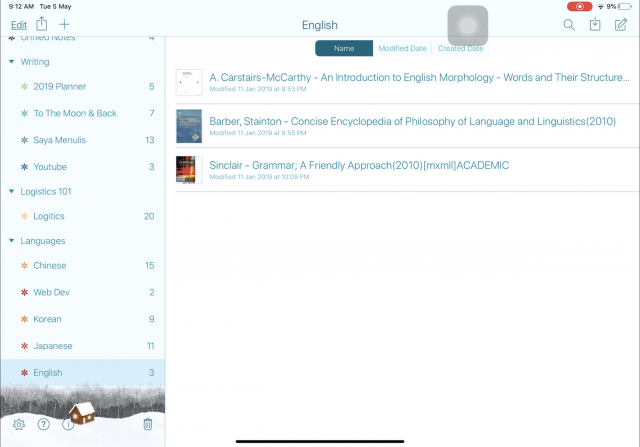Tap the Edit button in the sidebar header

pyautogui.click(x=19, y=25)
